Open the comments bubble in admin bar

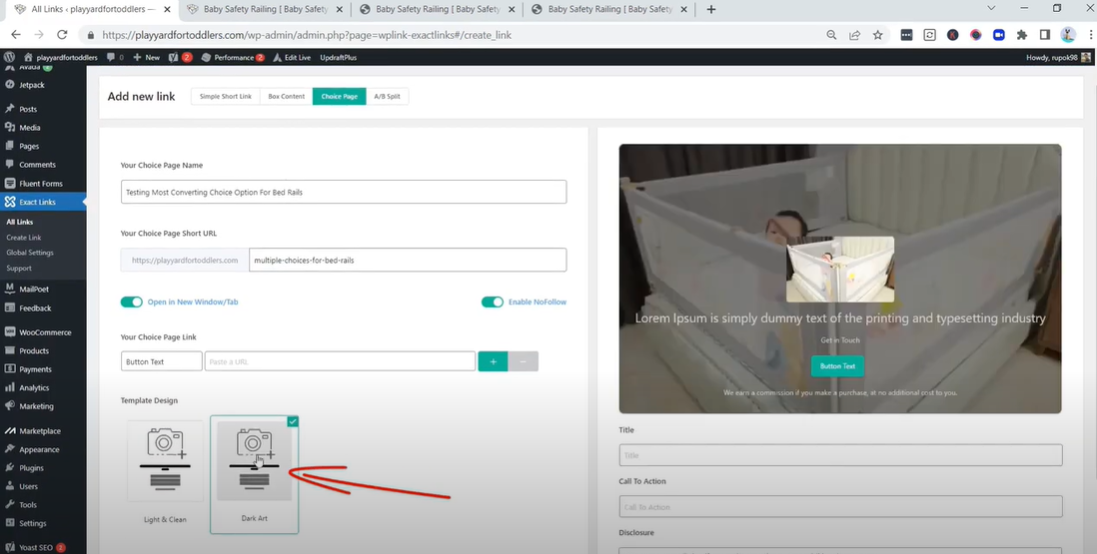tap(115, 57)
